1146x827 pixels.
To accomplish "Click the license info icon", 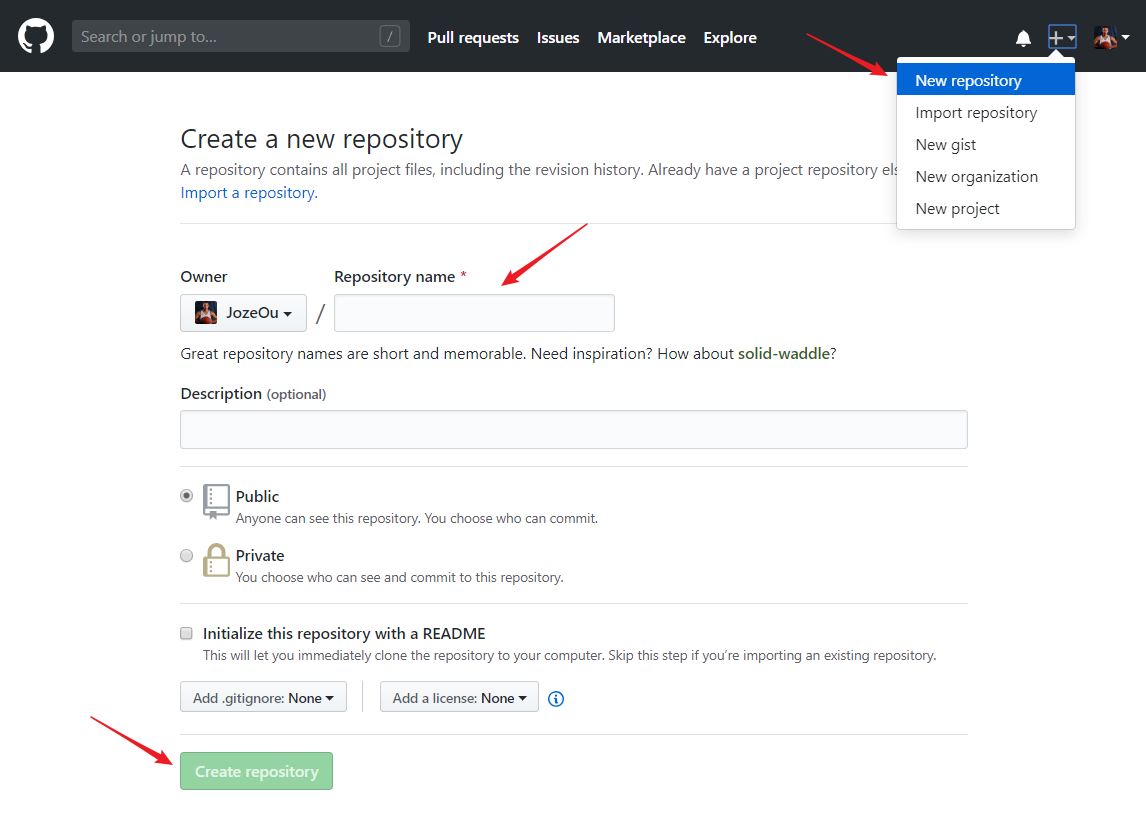I will [x=555, y=698].
